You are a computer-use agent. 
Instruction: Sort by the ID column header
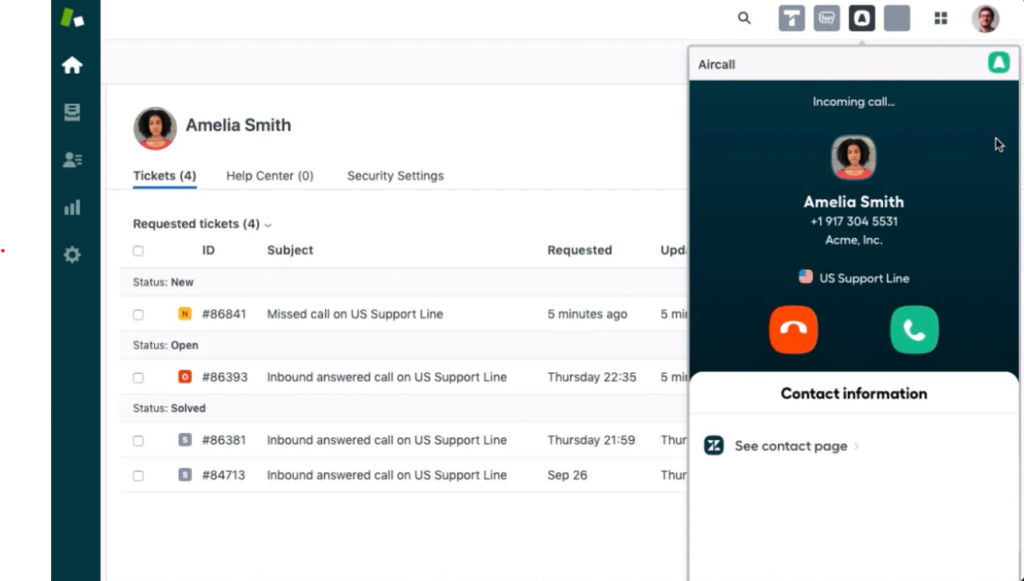[208, 250]
